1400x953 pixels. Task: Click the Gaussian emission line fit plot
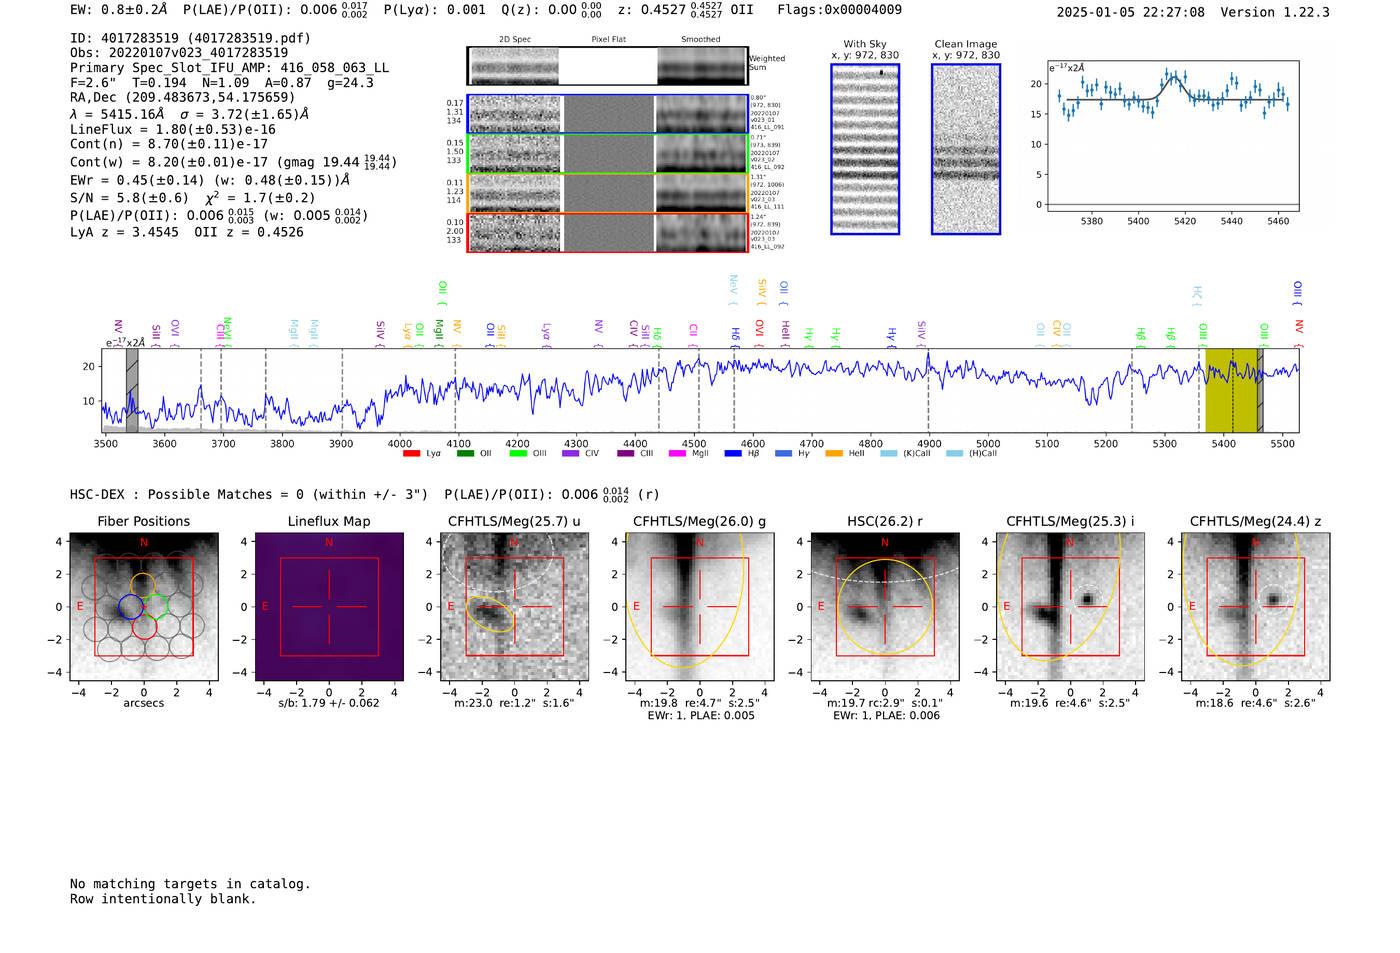tap(1172, 135)
